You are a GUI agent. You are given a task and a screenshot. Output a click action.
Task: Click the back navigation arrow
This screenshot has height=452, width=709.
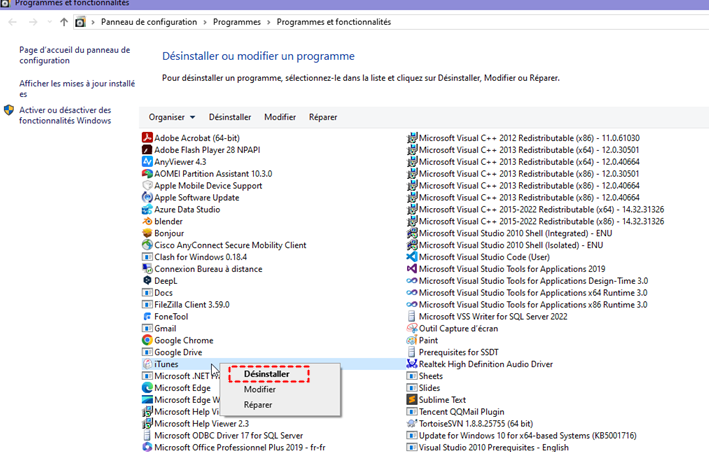pyautogui.click(x=11, y=22)
